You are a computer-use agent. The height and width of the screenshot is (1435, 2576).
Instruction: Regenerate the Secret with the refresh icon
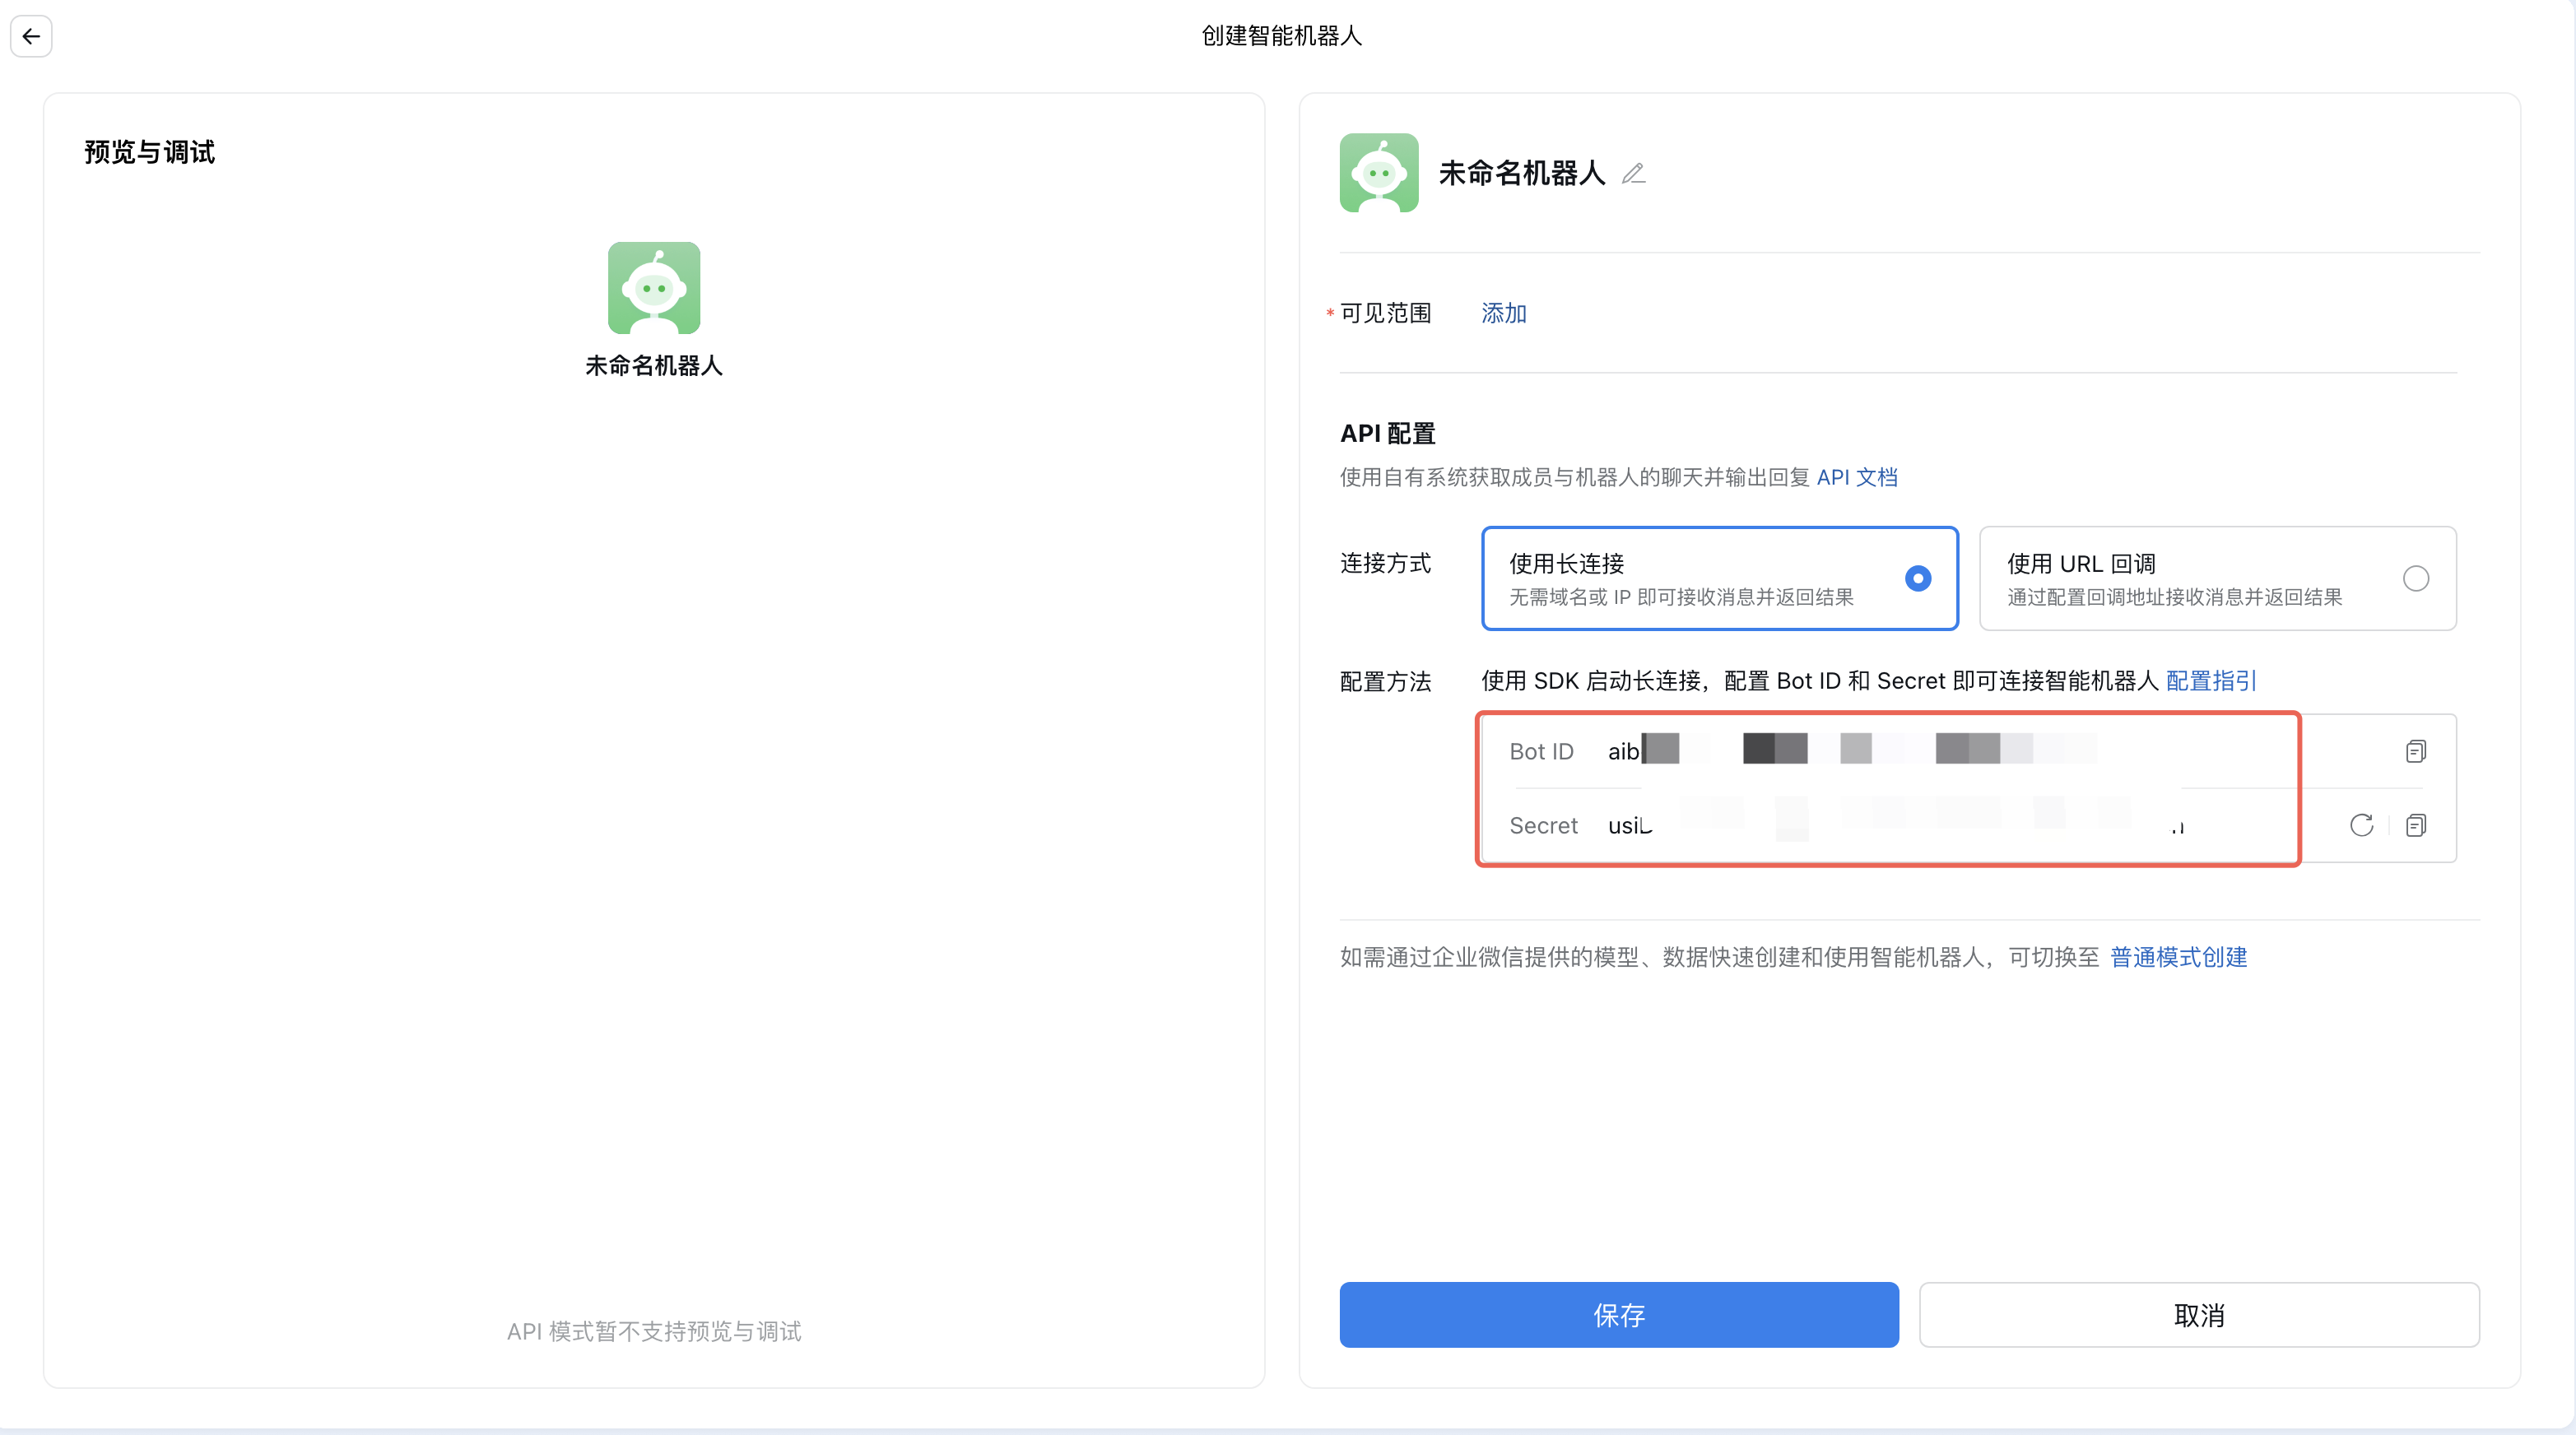tap(2361, 825)
